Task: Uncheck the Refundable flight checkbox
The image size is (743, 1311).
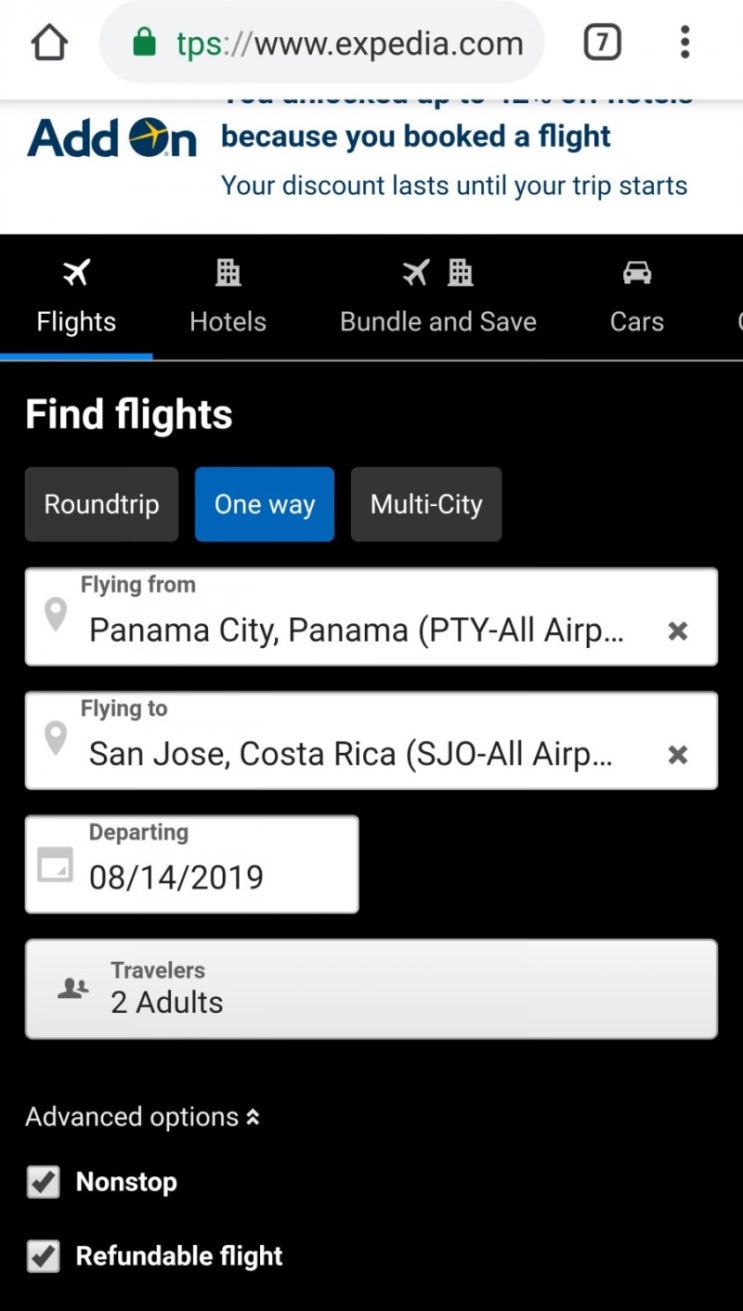Action: click(x=43, y=1256)
